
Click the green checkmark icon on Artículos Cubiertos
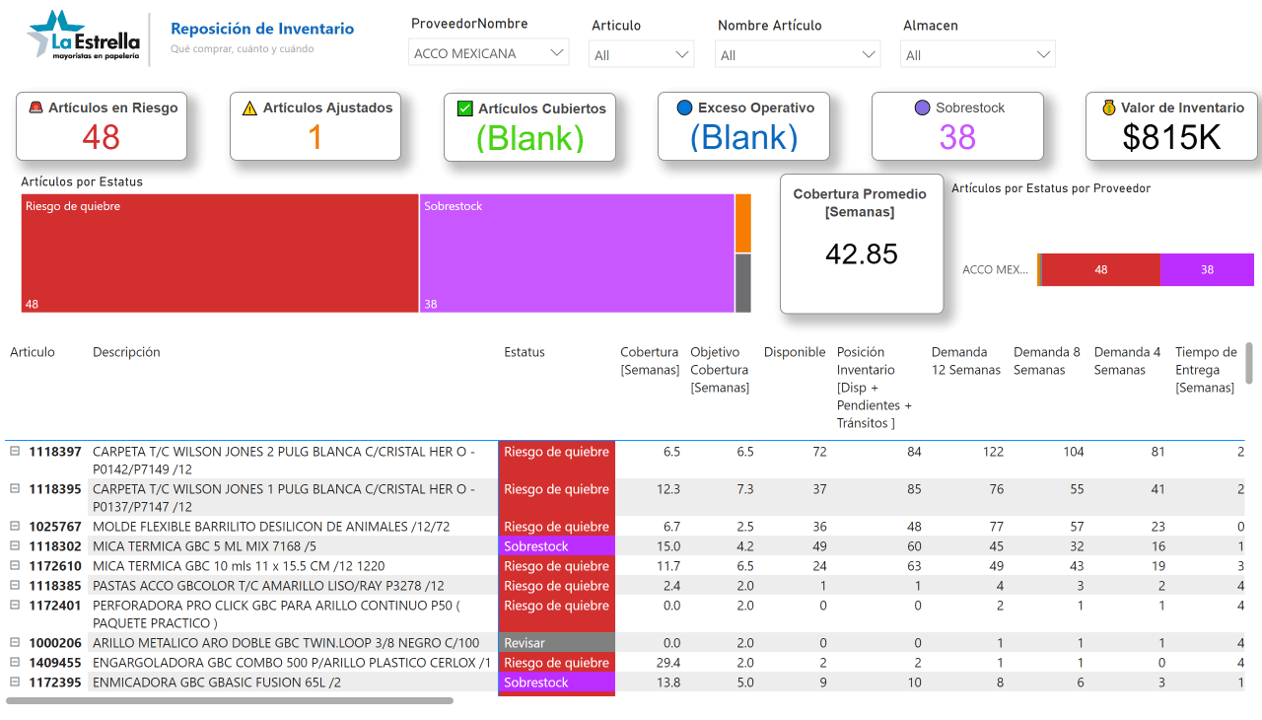(x=465, y=108)
